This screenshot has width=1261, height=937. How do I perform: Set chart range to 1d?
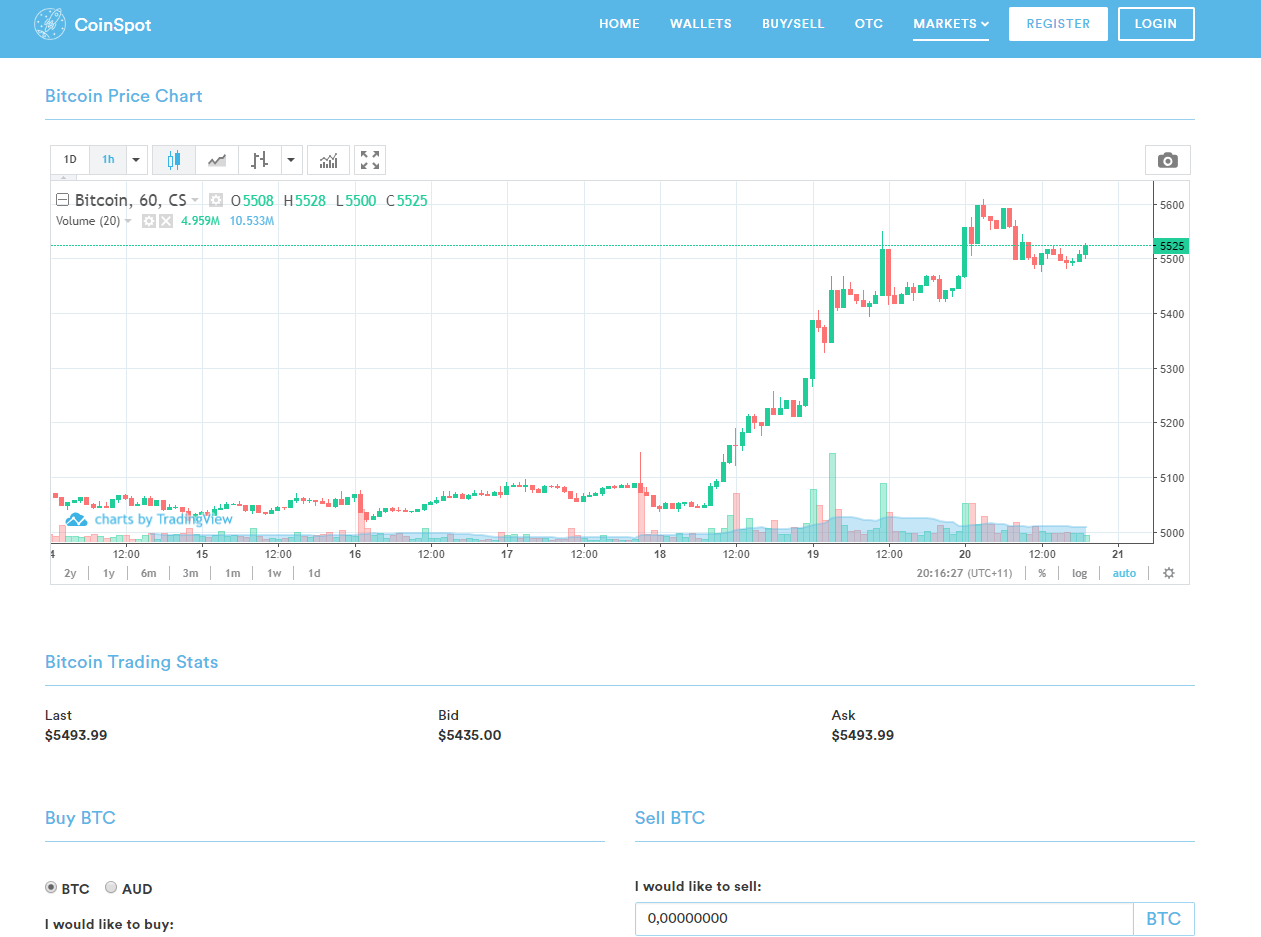tap(314, 573)
